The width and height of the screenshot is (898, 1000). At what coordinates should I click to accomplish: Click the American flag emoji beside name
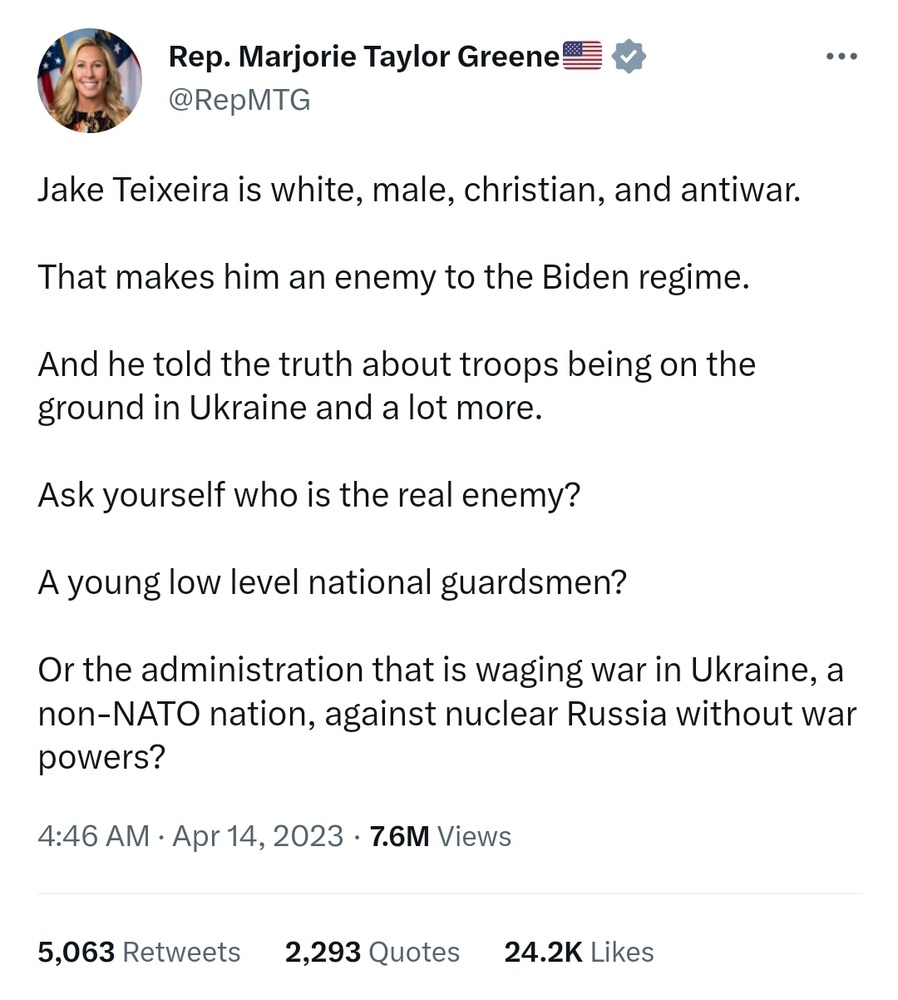(583, 56)
